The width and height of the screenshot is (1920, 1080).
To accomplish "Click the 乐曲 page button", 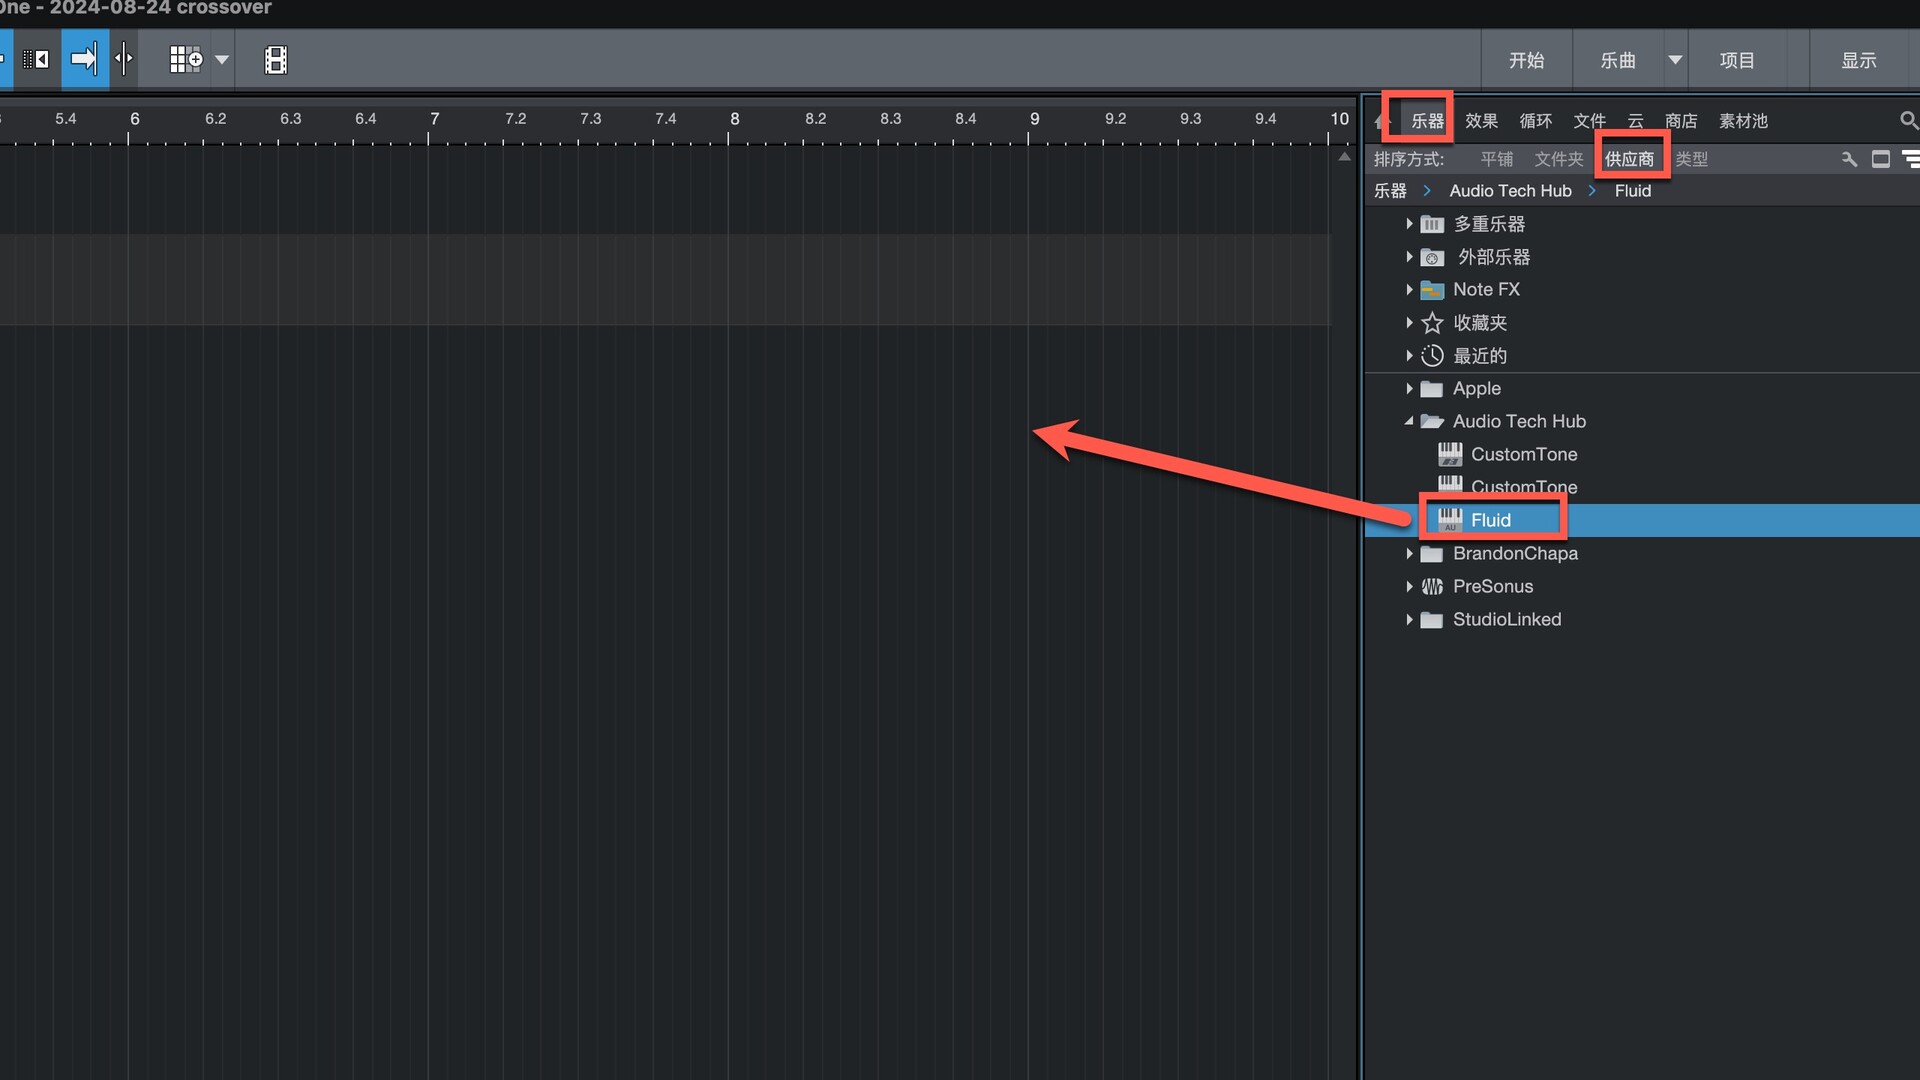I will click(x=1618, y=60).
